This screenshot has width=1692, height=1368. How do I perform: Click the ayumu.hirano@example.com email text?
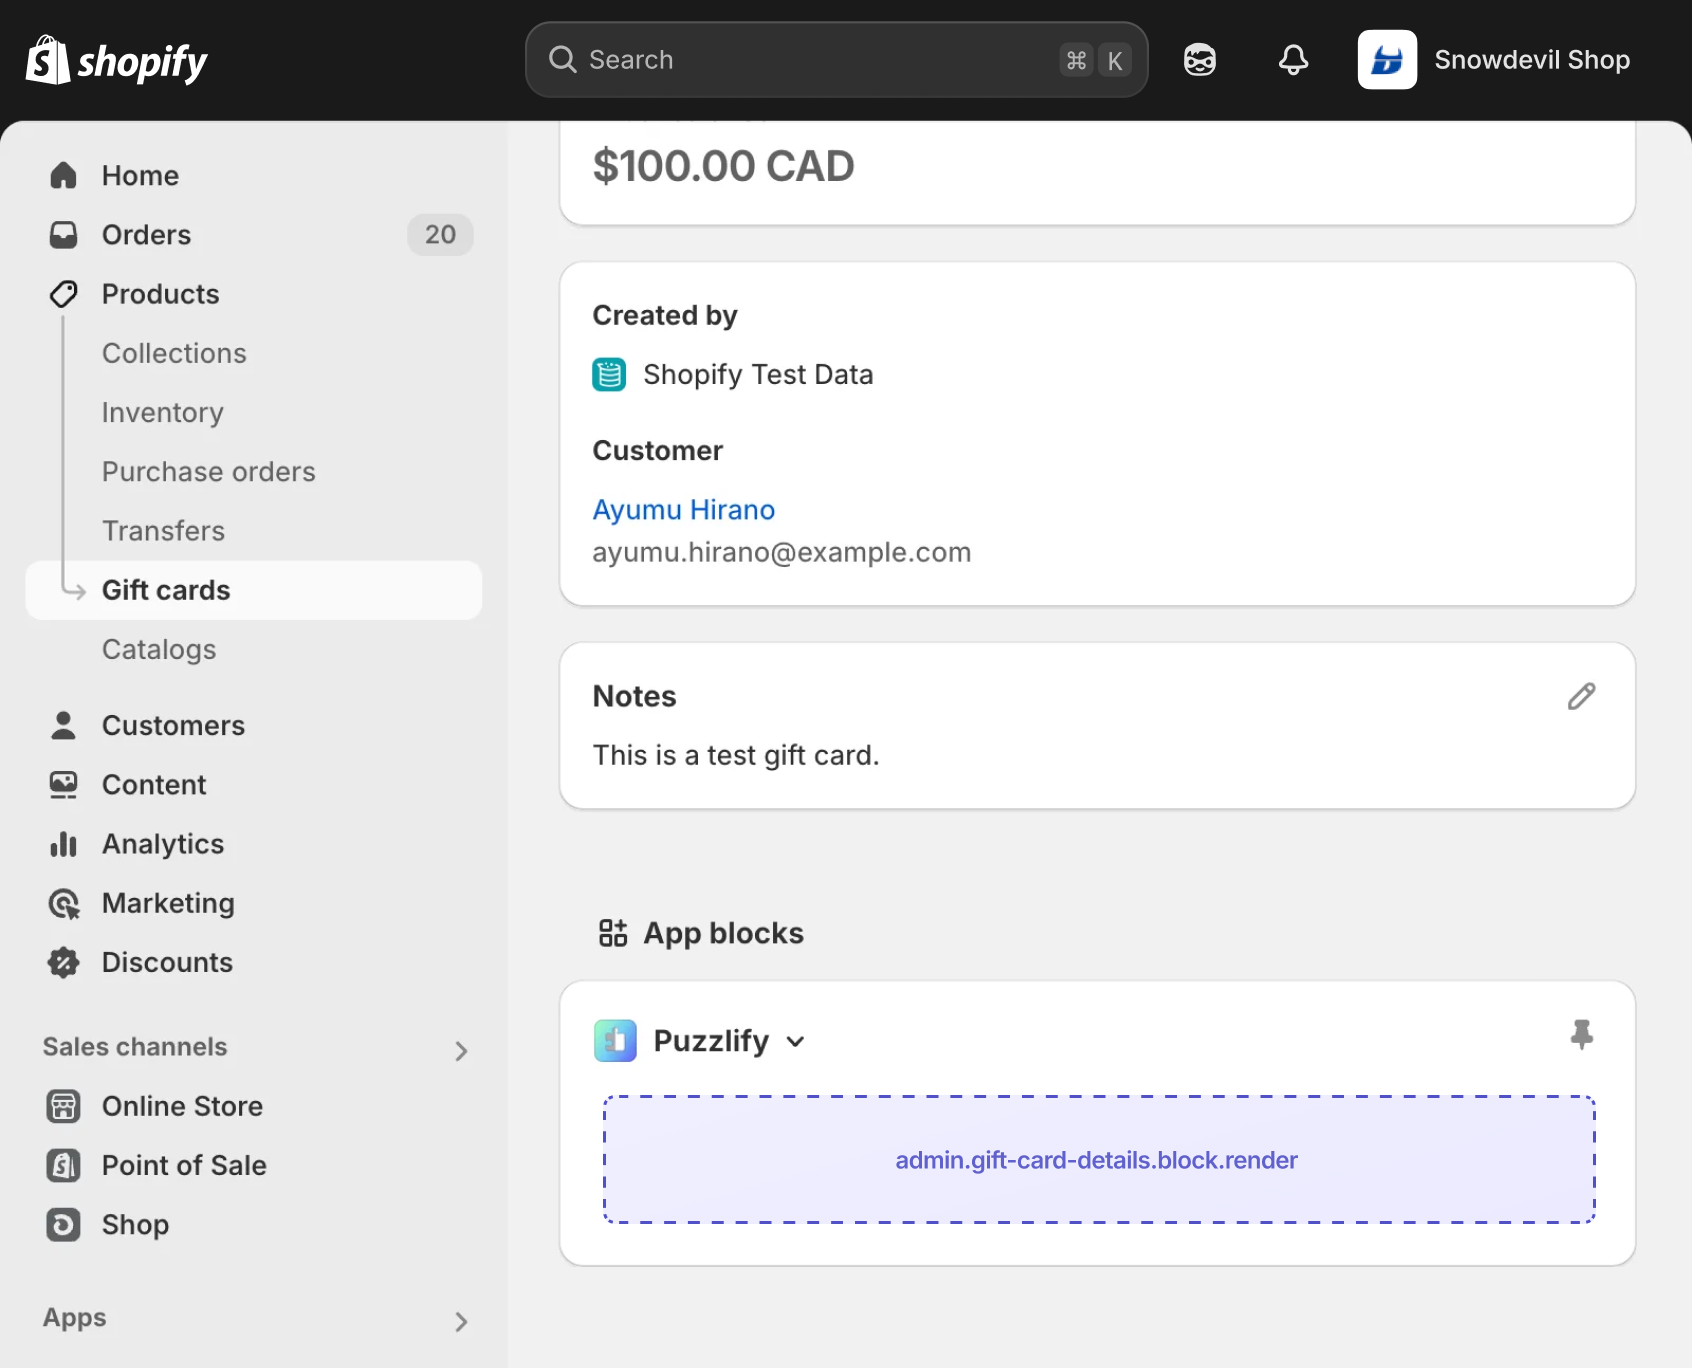click(x=782, y=553)
